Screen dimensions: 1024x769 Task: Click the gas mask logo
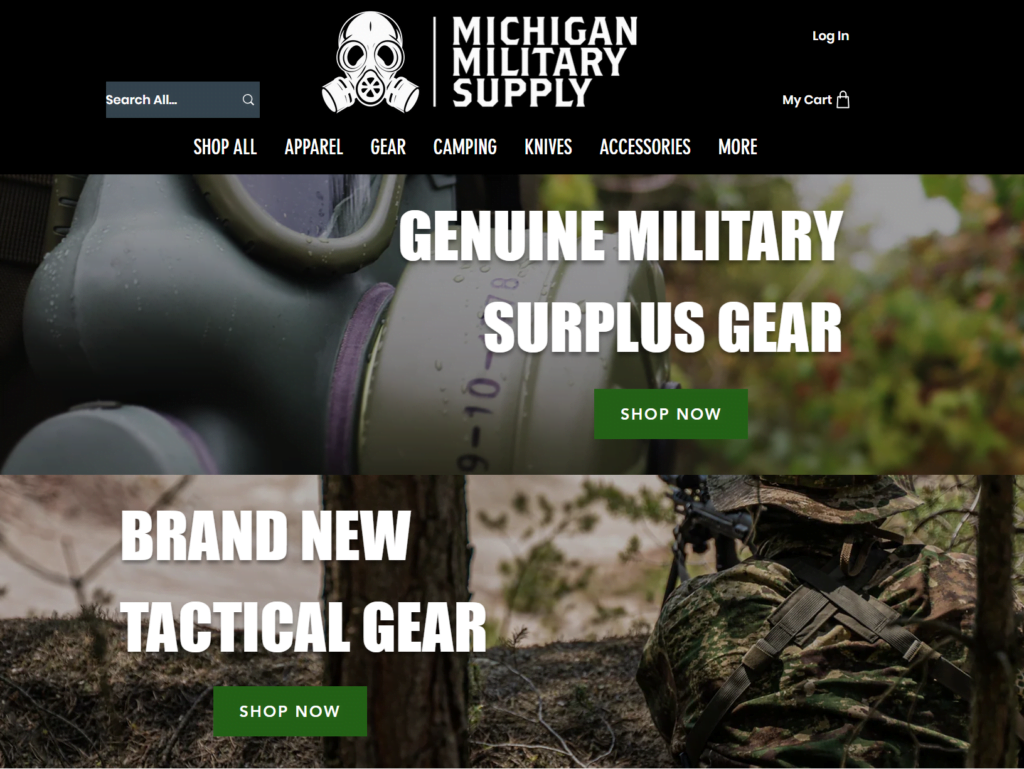click(x=370, y=62)
